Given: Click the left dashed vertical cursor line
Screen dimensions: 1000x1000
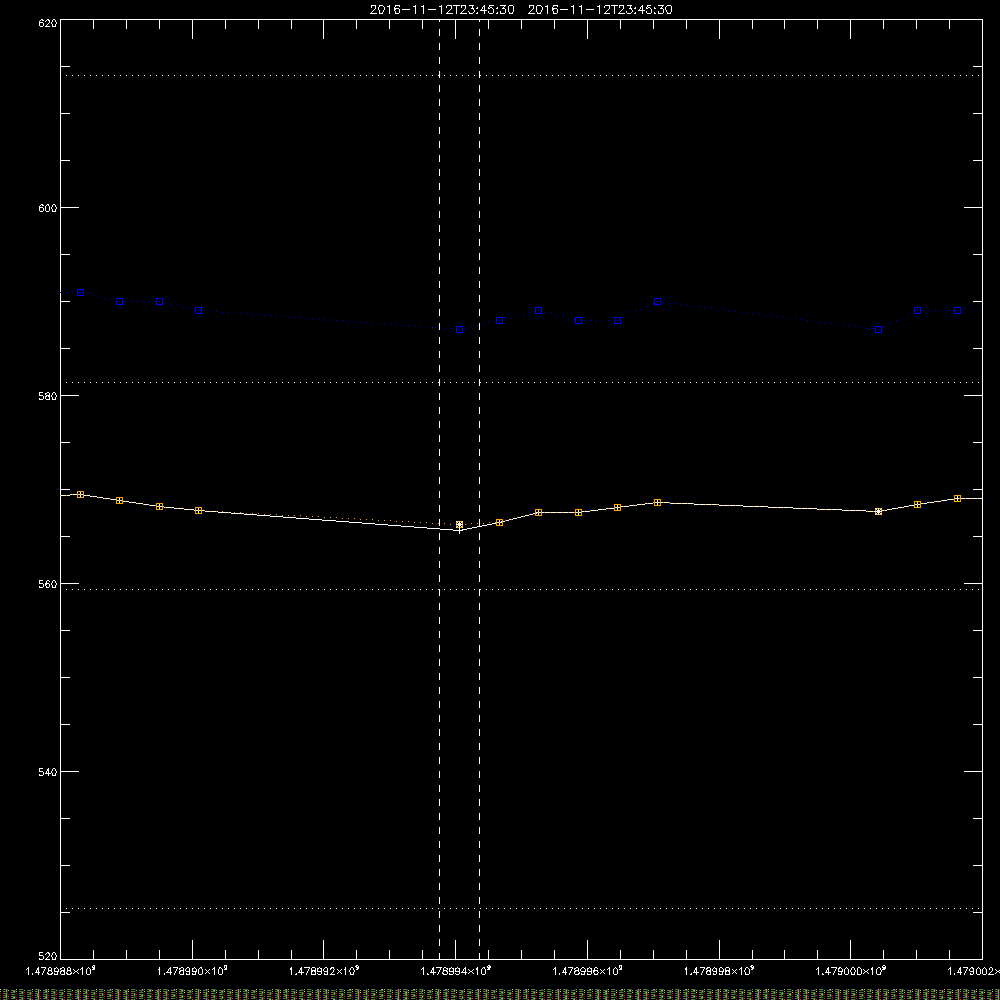Looking at the screenshot, I should click(x=439, y=488).
